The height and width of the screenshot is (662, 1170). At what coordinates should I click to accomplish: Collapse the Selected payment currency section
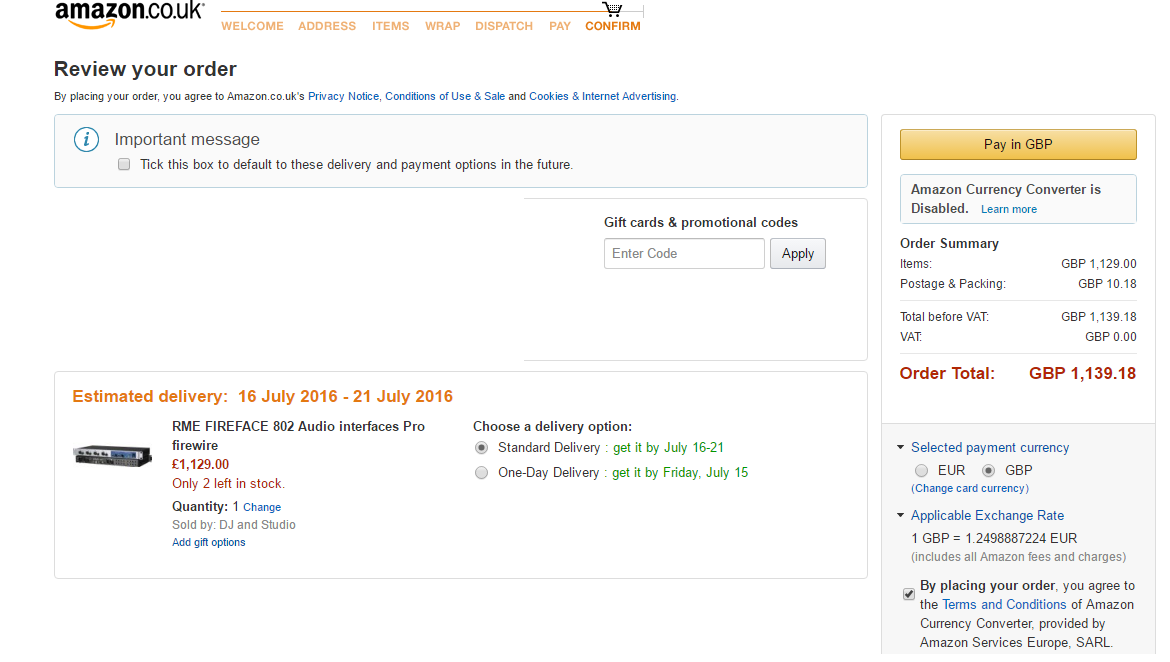click(901, 448)
